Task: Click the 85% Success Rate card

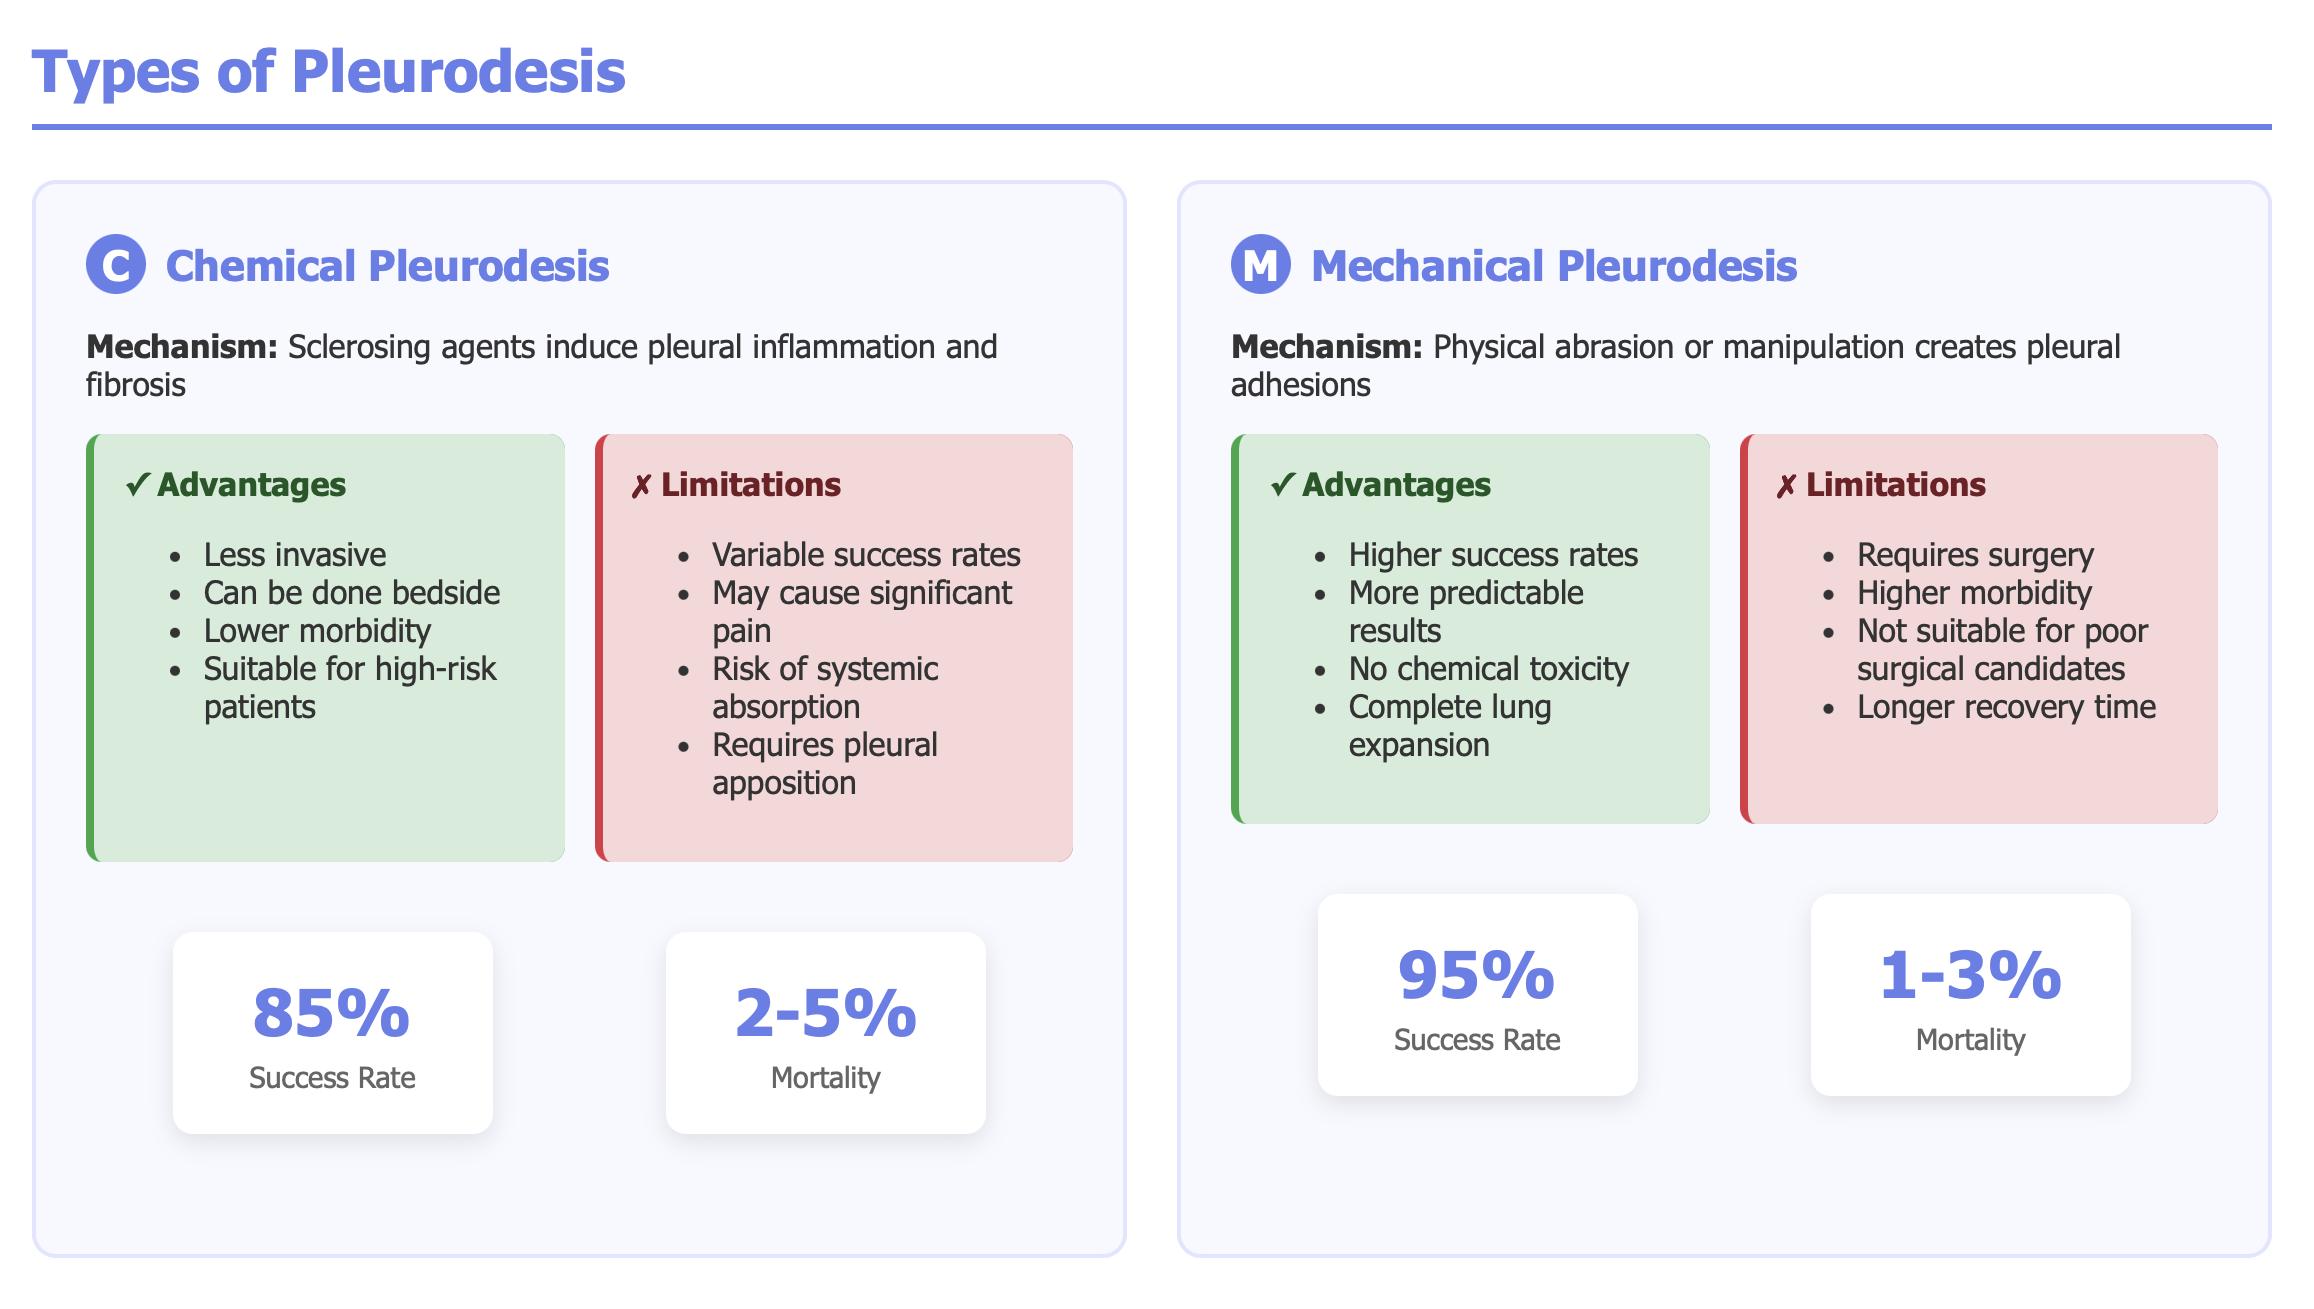Action: (x=332, y=1032)
